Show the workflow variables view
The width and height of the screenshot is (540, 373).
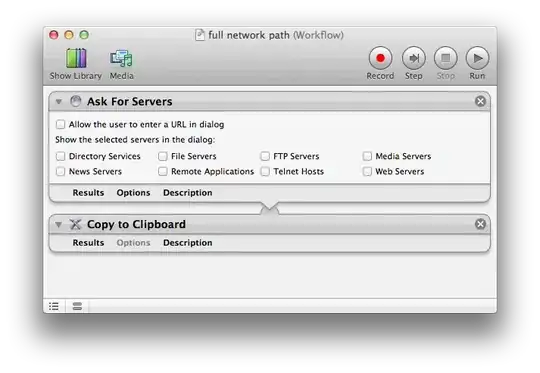[77, 306]
